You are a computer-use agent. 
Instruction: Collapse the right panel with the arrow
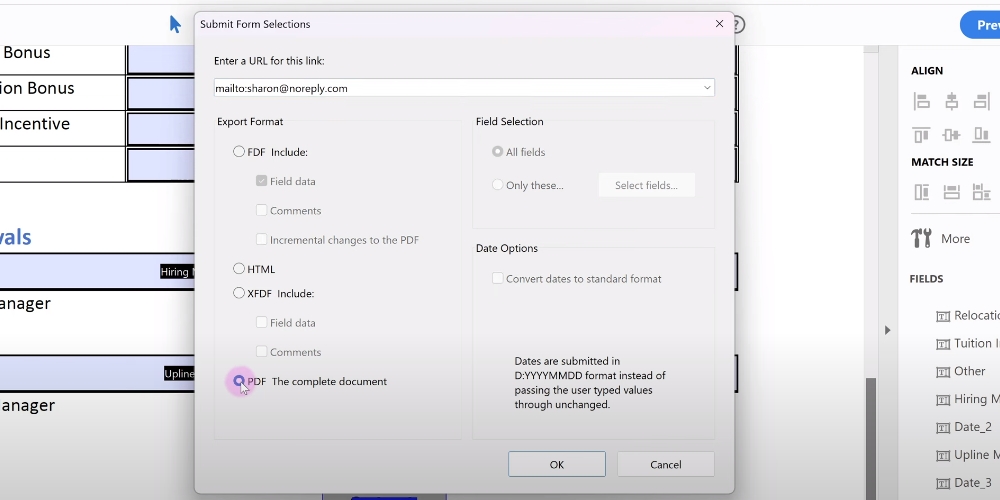[x=886, y=330]
